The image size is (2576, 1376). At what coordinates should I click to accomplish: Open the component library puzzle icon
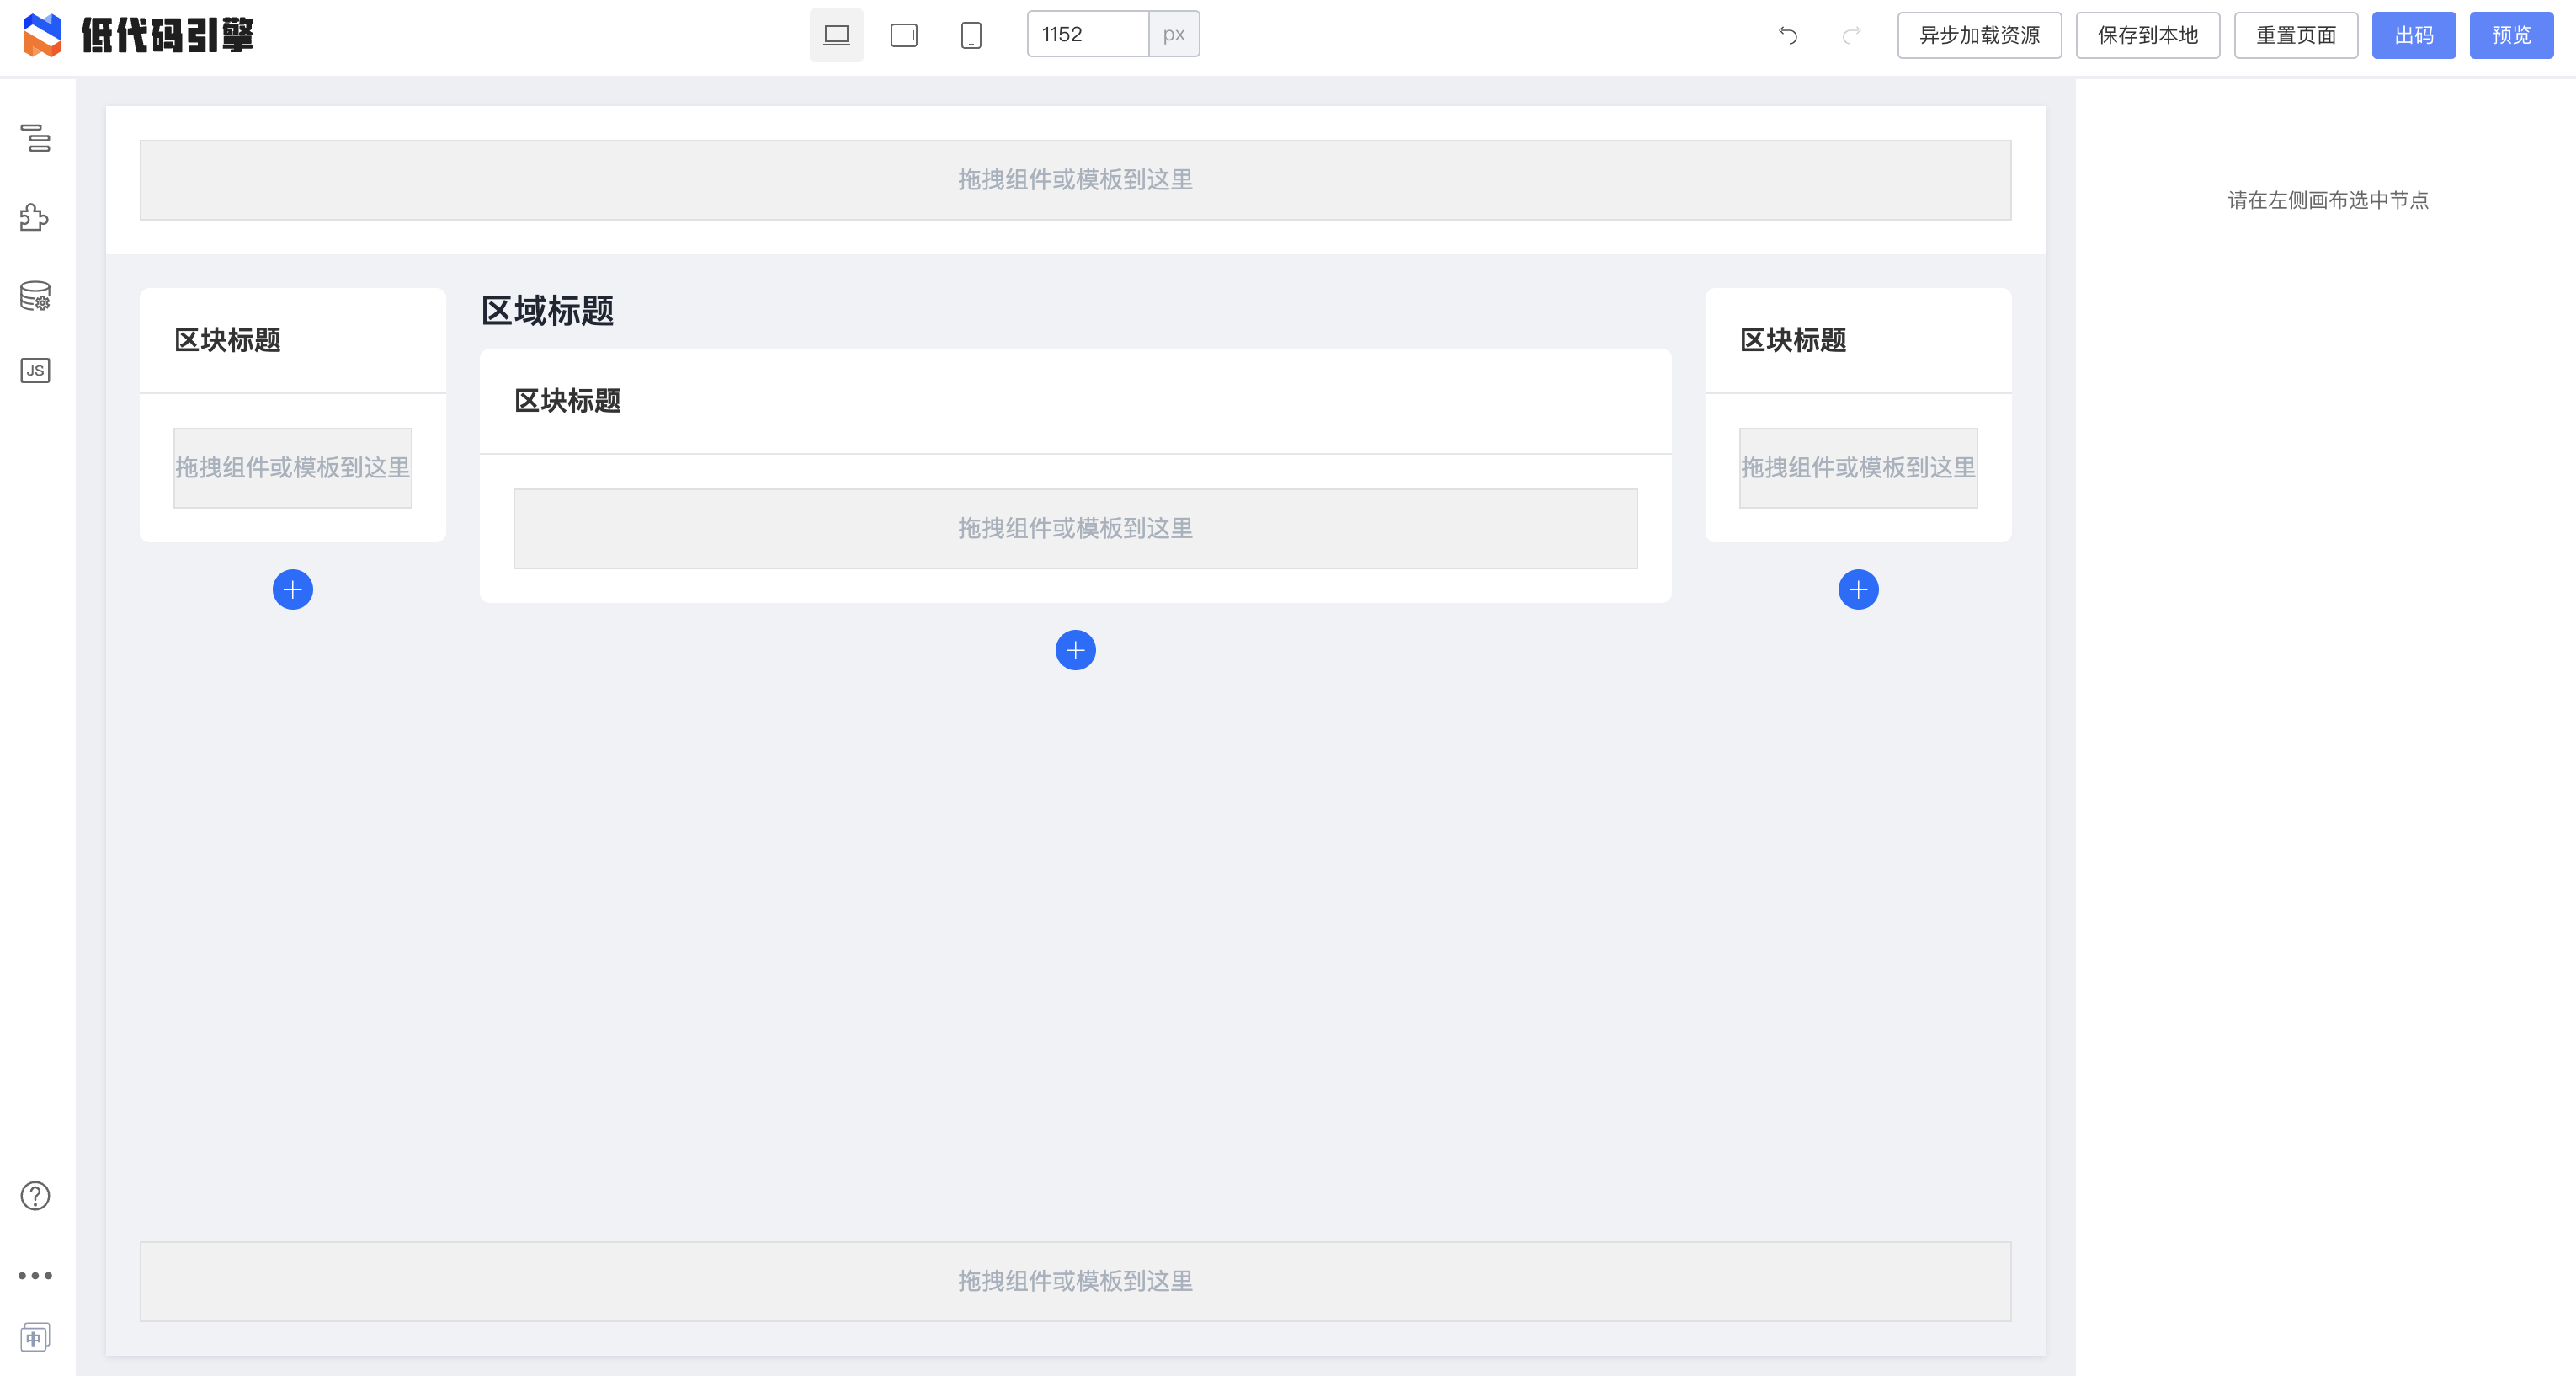(35, 217)
